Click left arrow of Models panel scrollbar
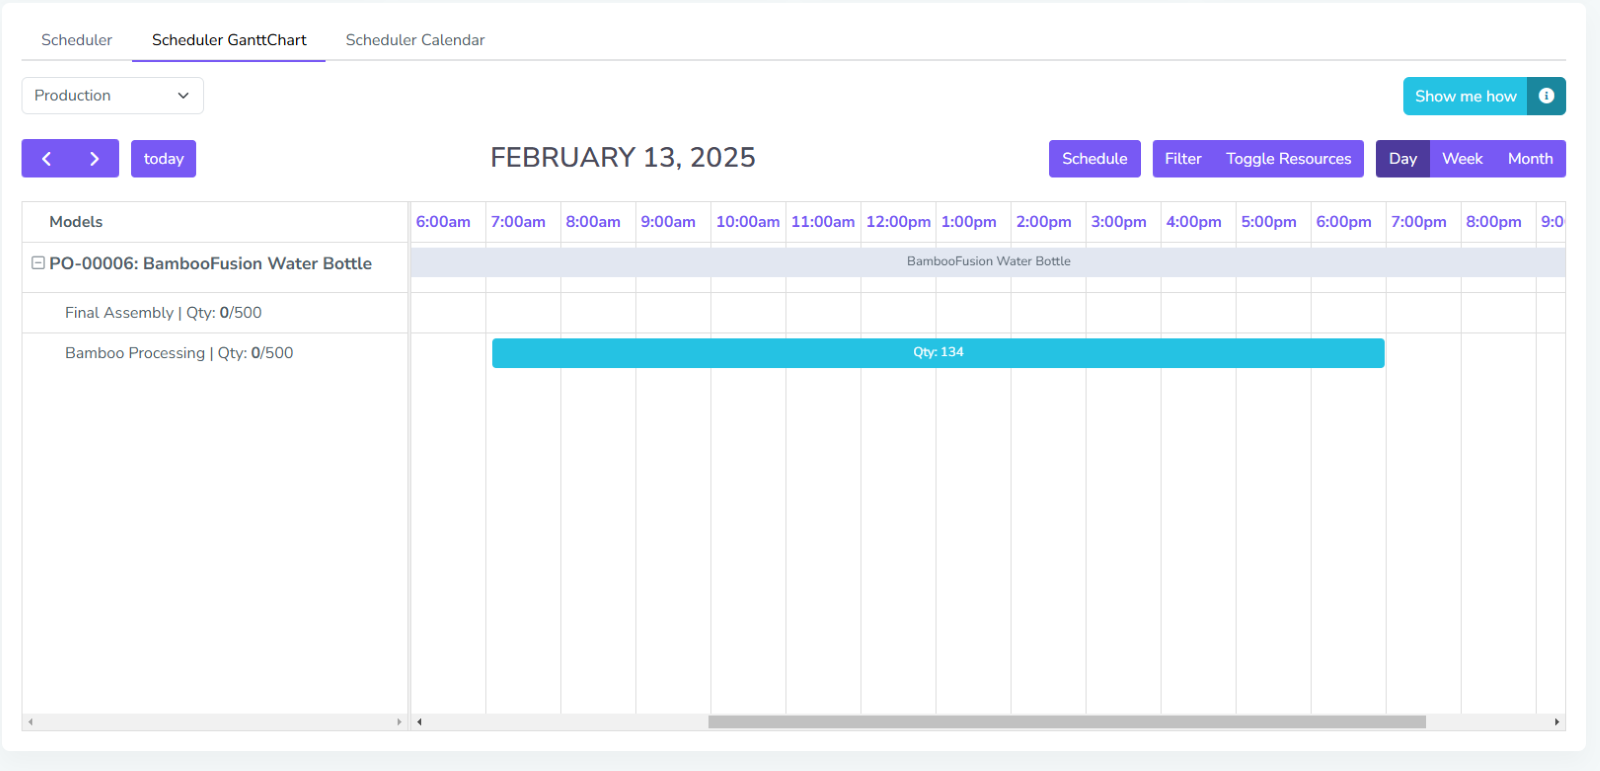Viewport: 1600px width, 771px height. pyautogui.click(x=31, y=722)
